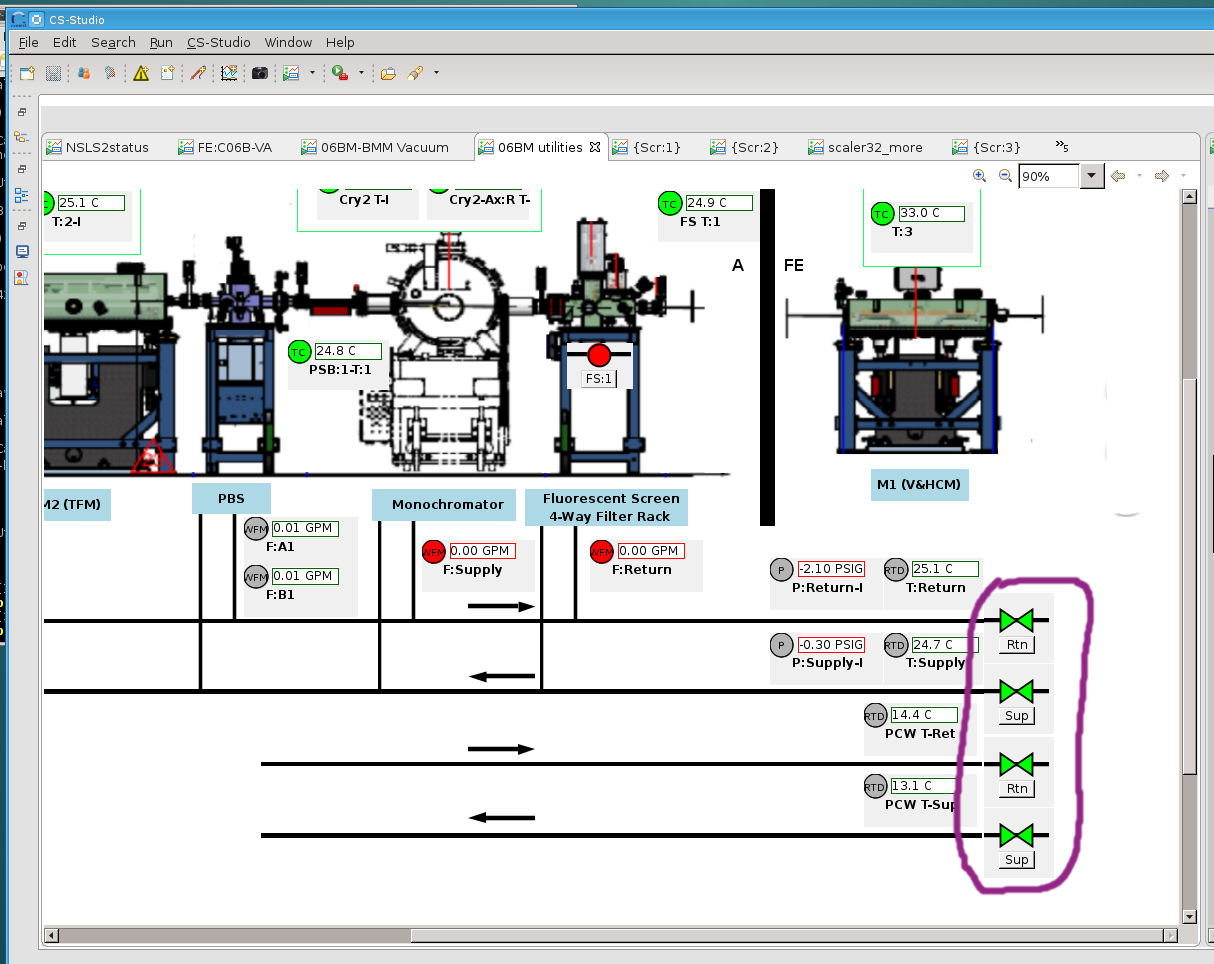Viewport: 1214px width, 964px height.
Task: Click the lower Rtn valve button
Action: click(x=1017, y=788)
